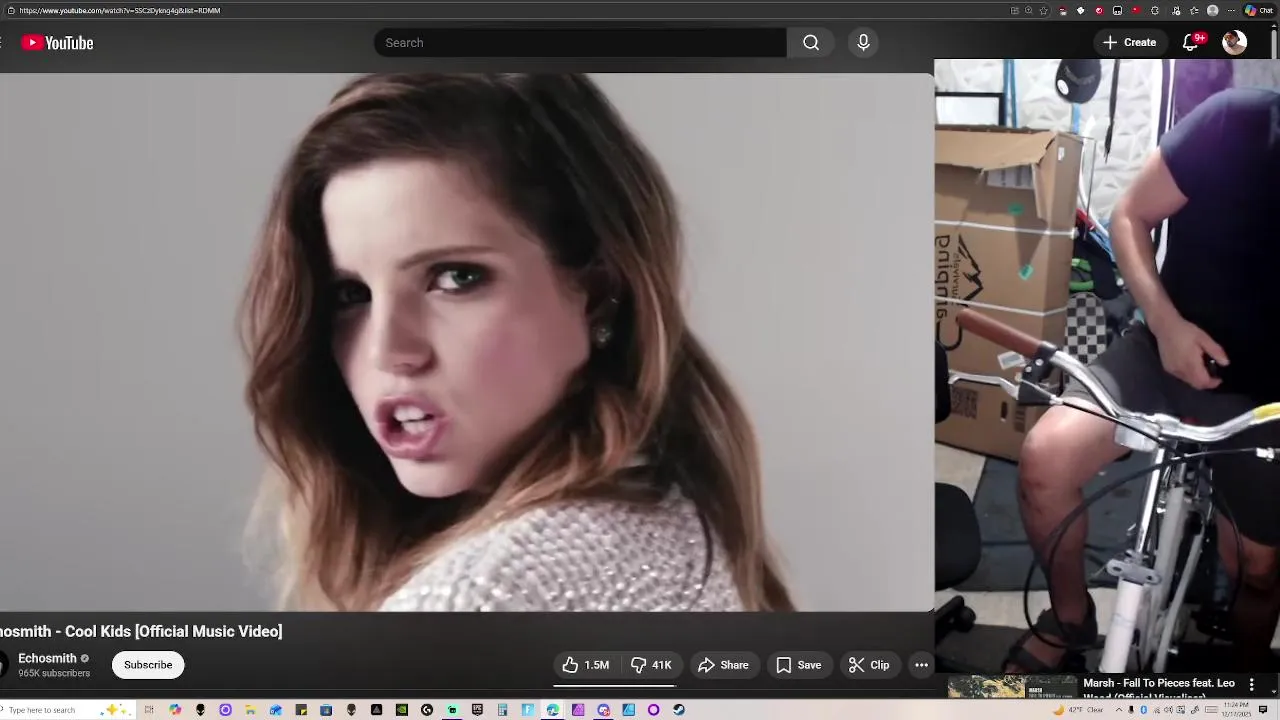This screenshot has width=1280, height=720.
Task: Click the browser profile avatar
Action: coord(1212,10)
